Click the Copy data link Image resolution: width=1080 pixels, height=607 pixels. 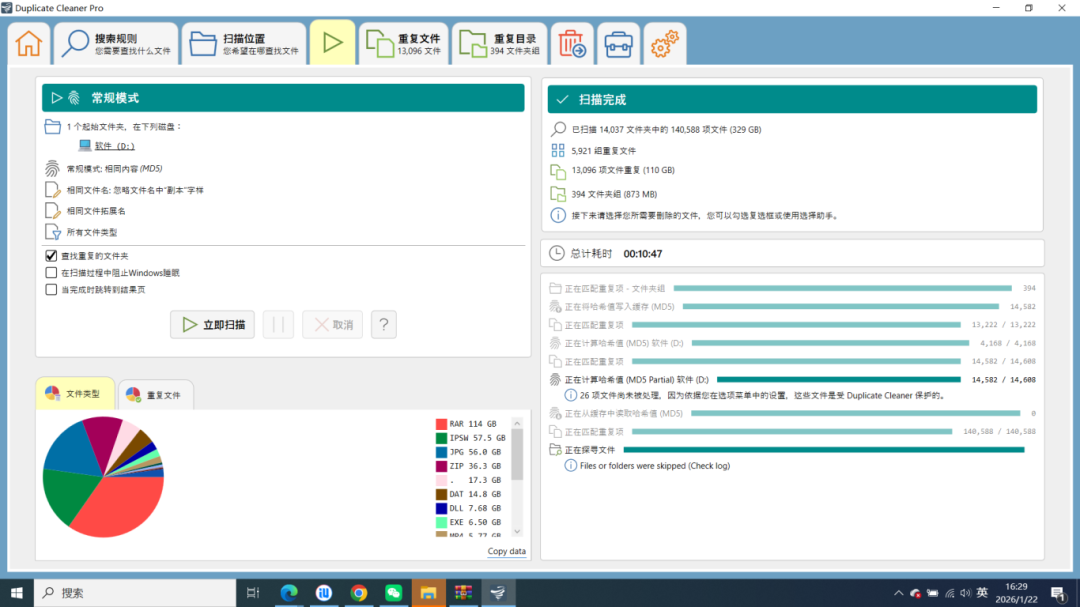coord(506,551)
